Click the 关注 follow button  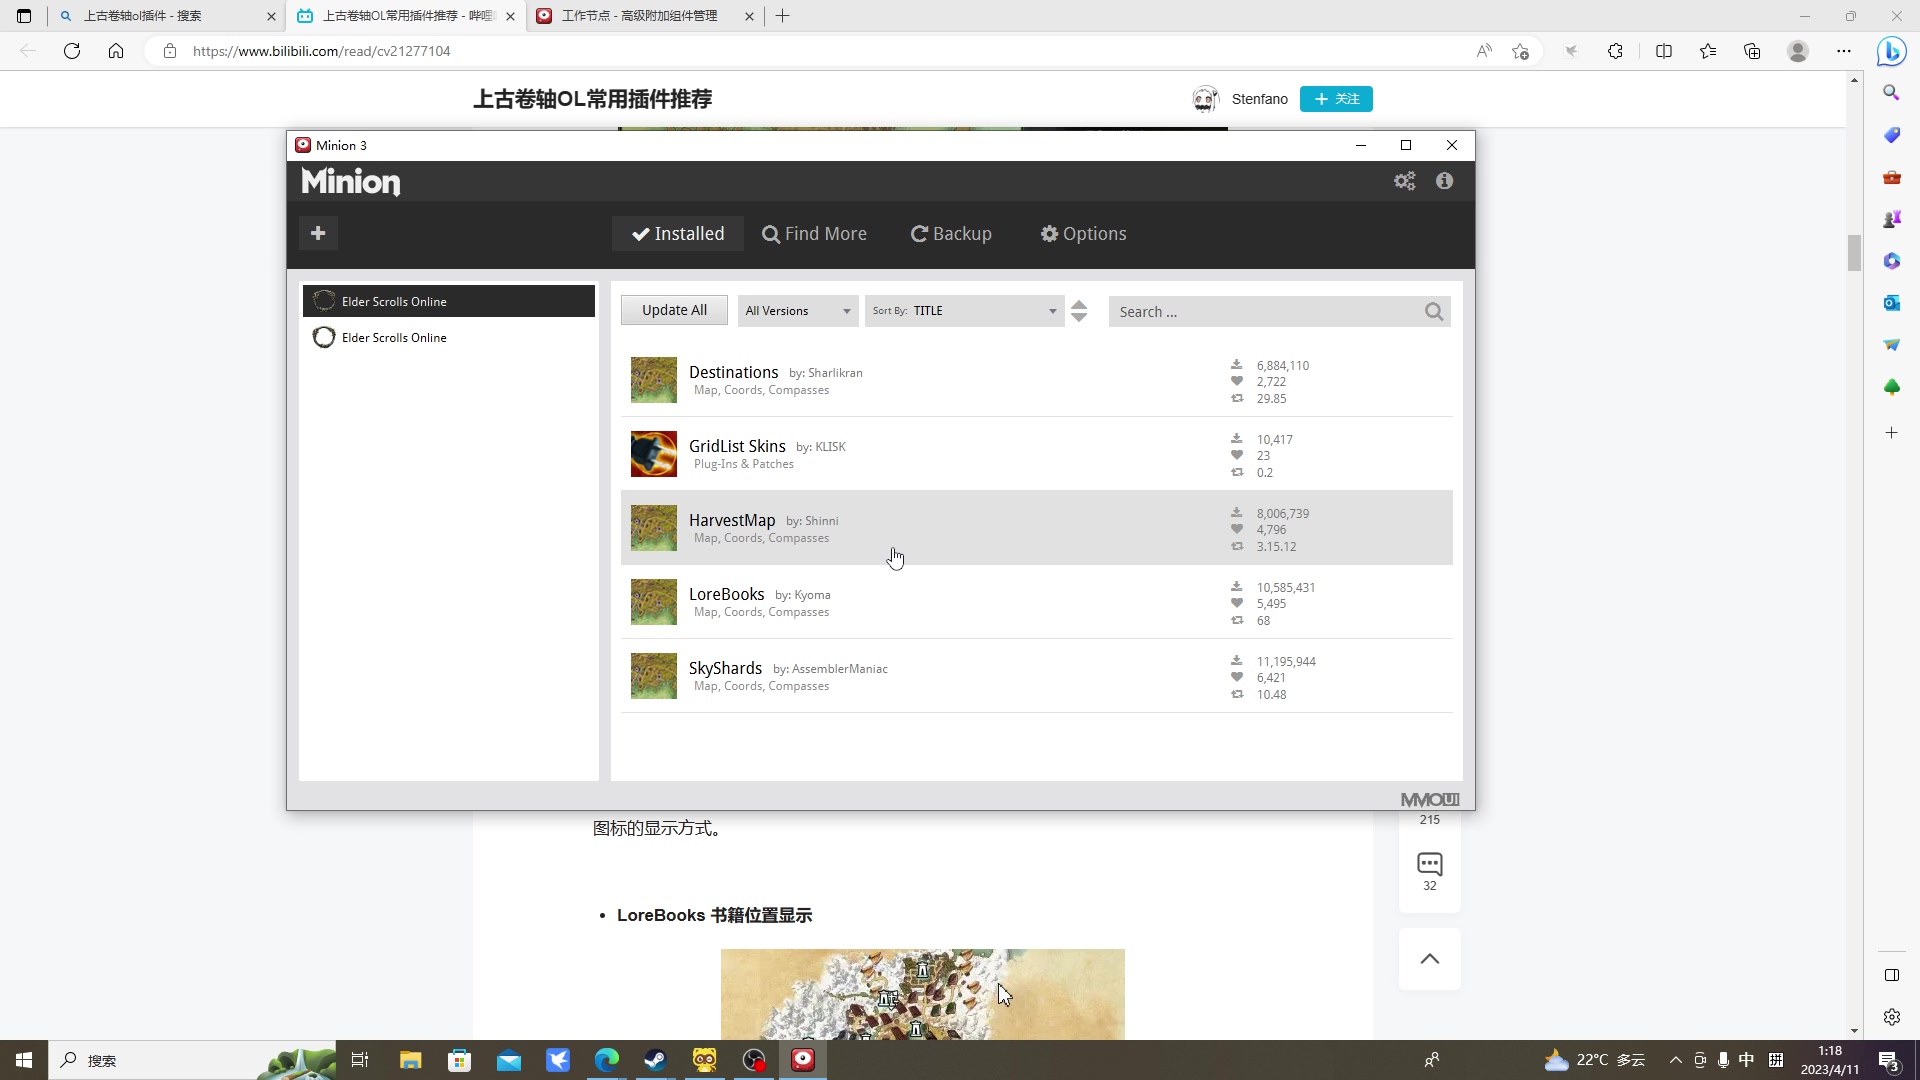pos(1336,99)
